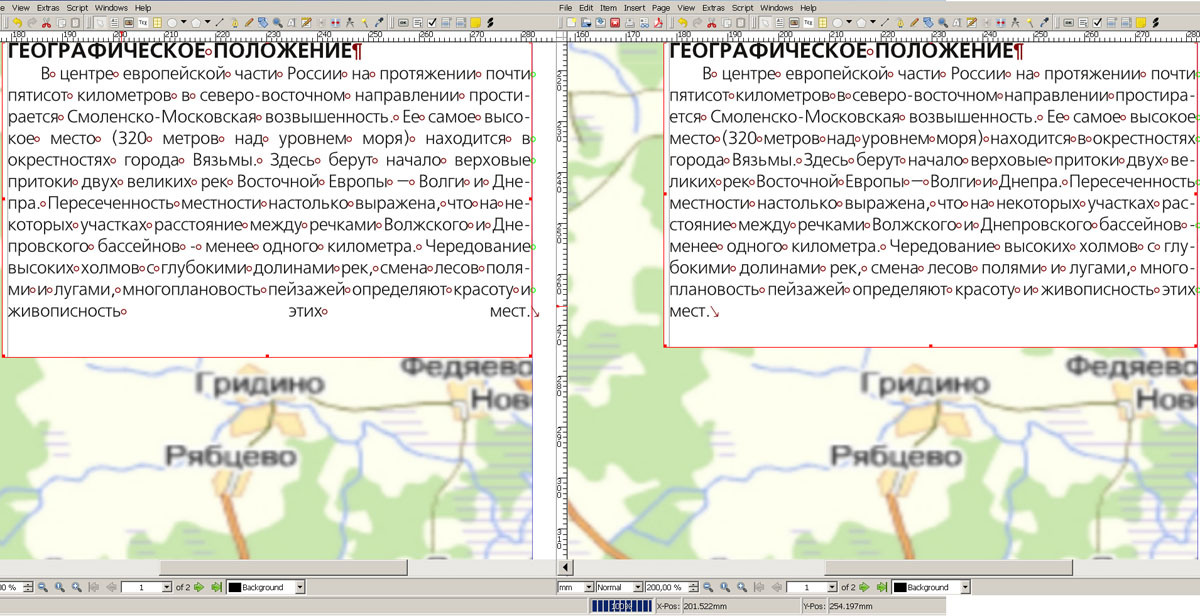Viewport: 1200px width, 616px height.
Task: Go to next page in right window
Action: [x=865, y=587]
